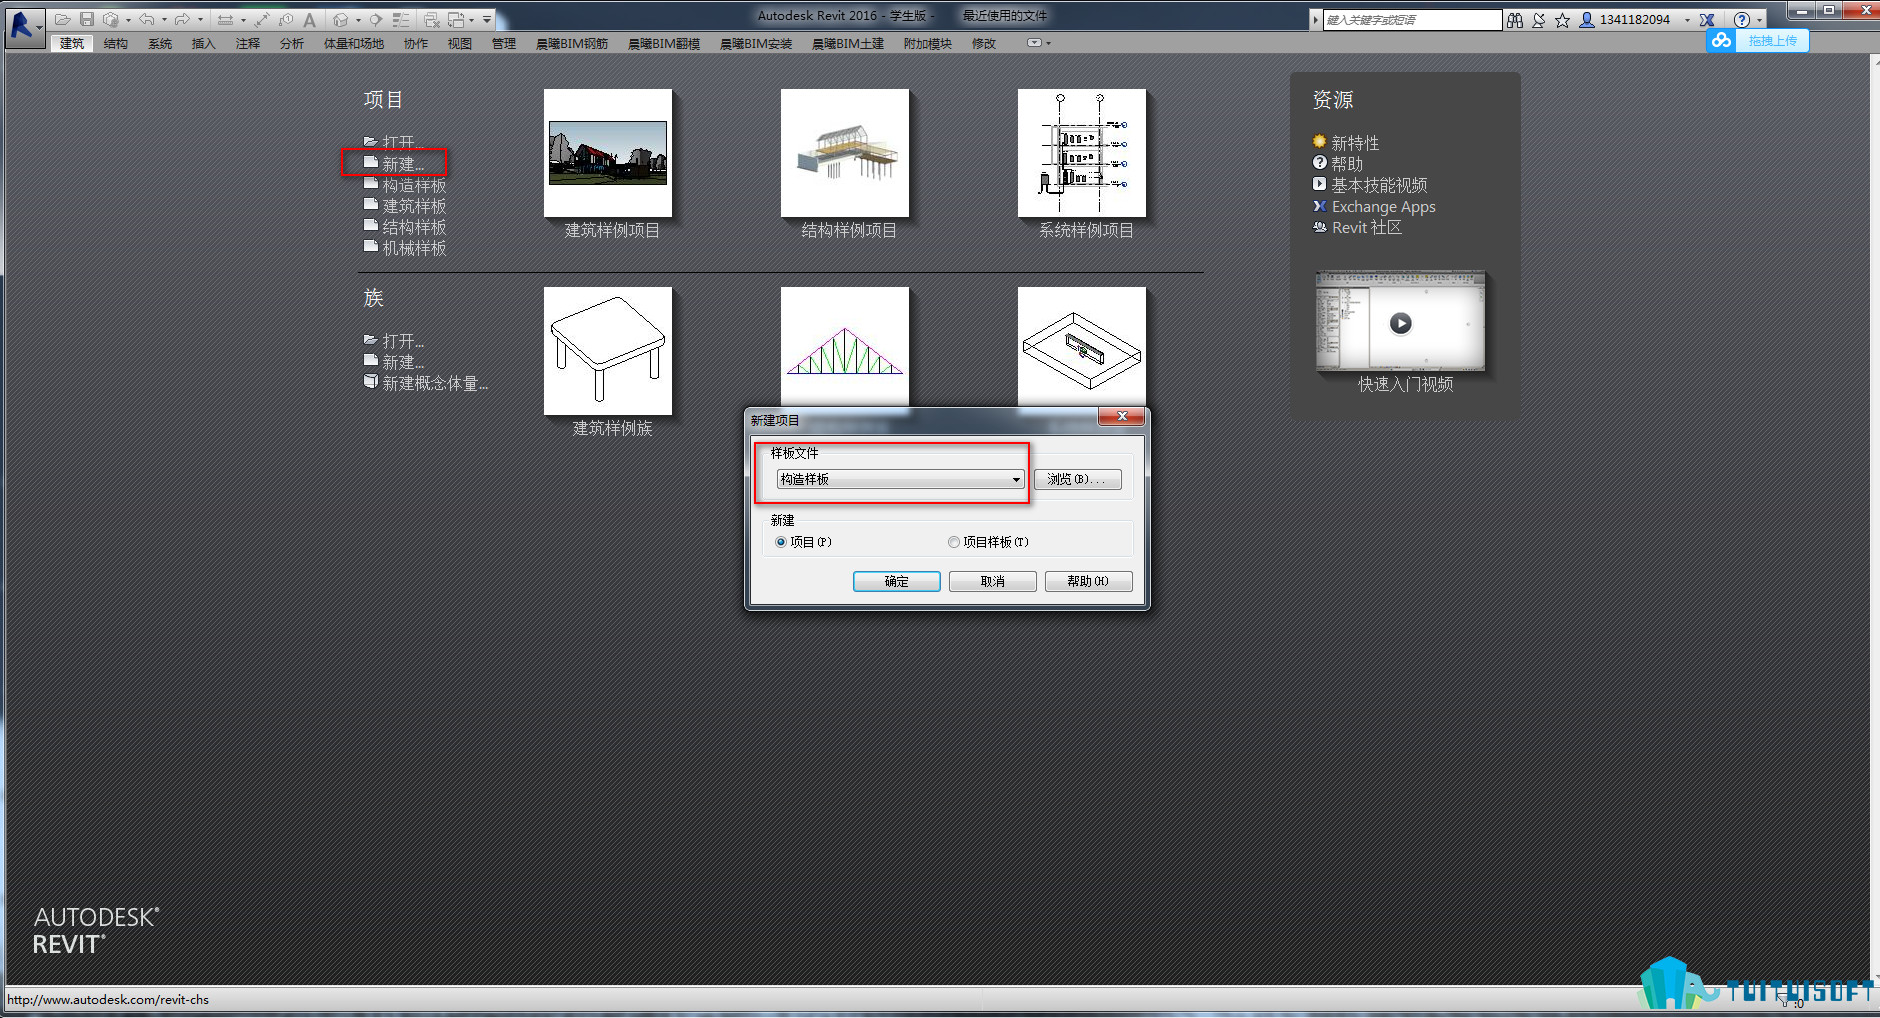Screen dimensions: 1880x1018
Task: Click the Save icon in quick access toolbar
Action: click(87, 19)
